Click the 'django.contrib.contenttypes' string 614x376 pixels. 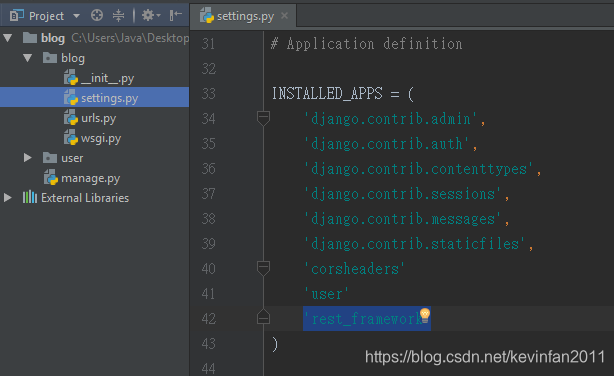click(x=418, y=169)
